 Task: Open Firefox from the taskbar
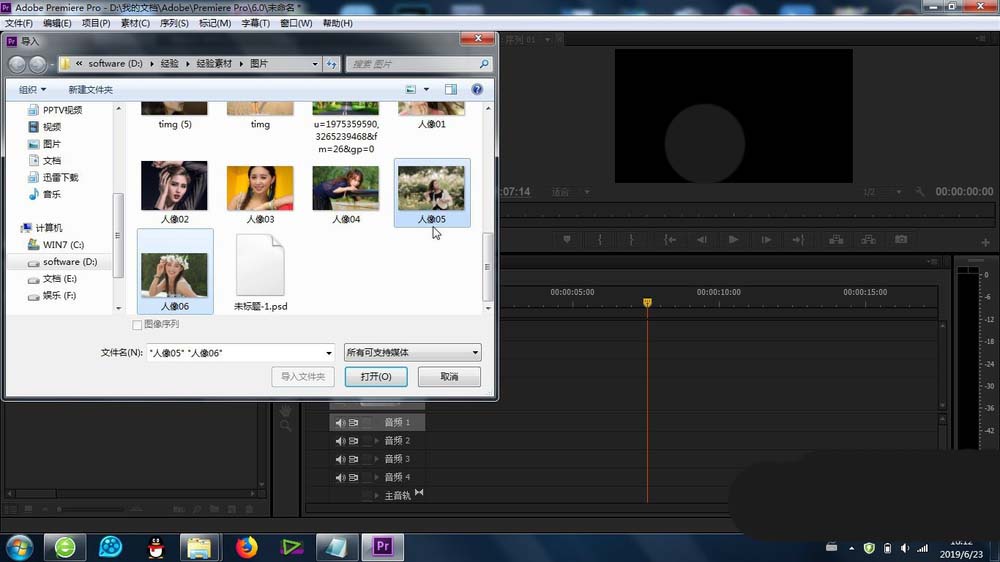click(247, 547)
